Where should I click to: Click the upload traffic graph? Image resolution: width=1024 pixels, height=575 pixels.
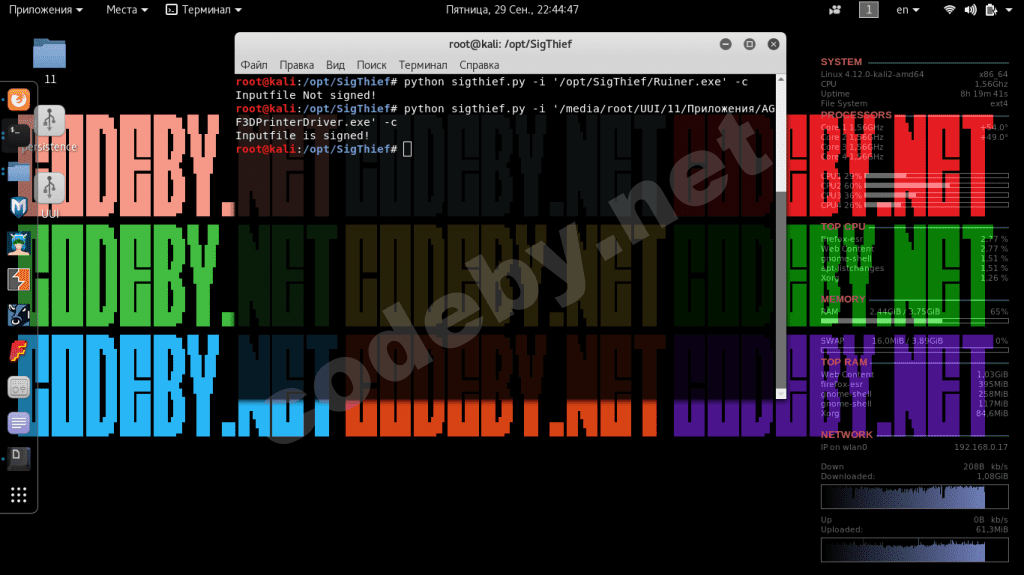click(914, 550)
